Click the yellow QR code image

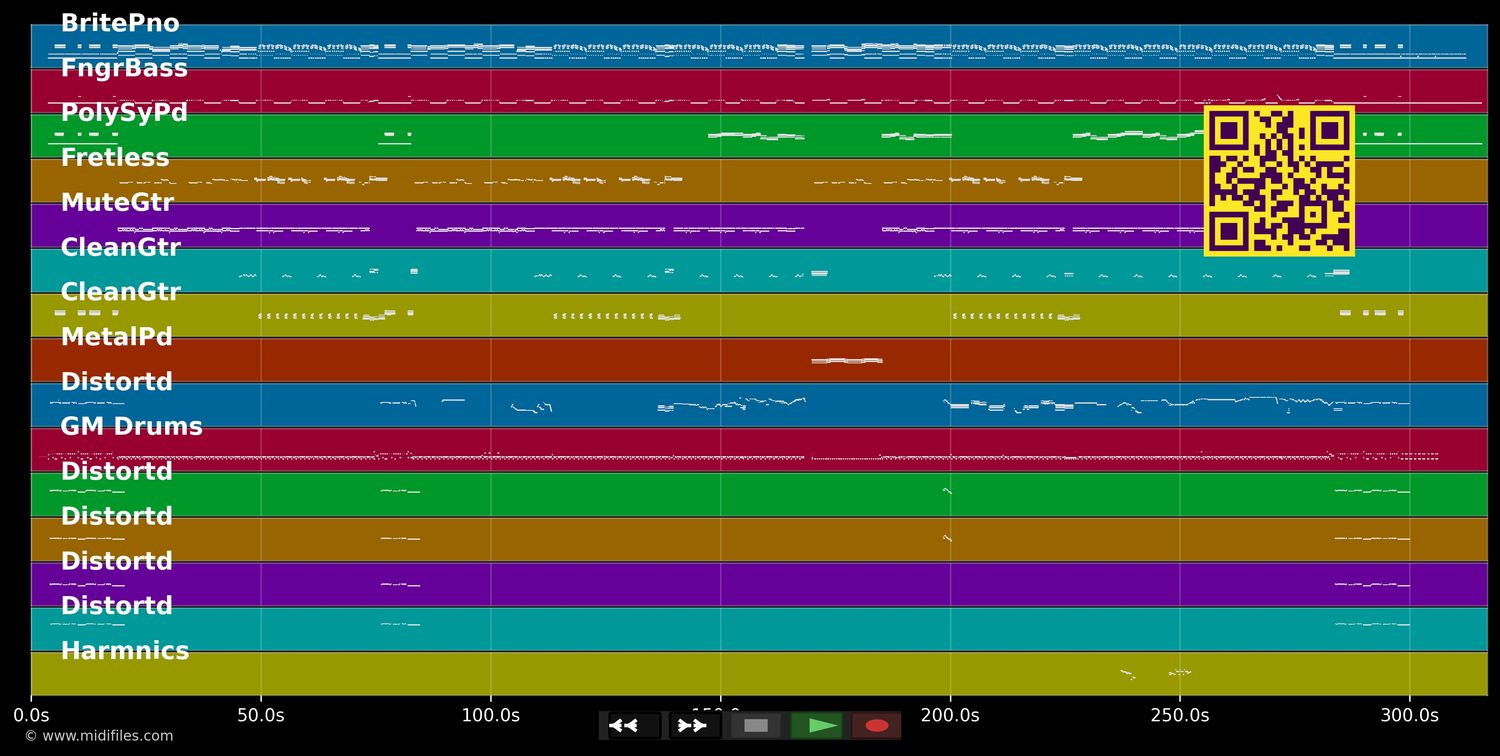1279,181
